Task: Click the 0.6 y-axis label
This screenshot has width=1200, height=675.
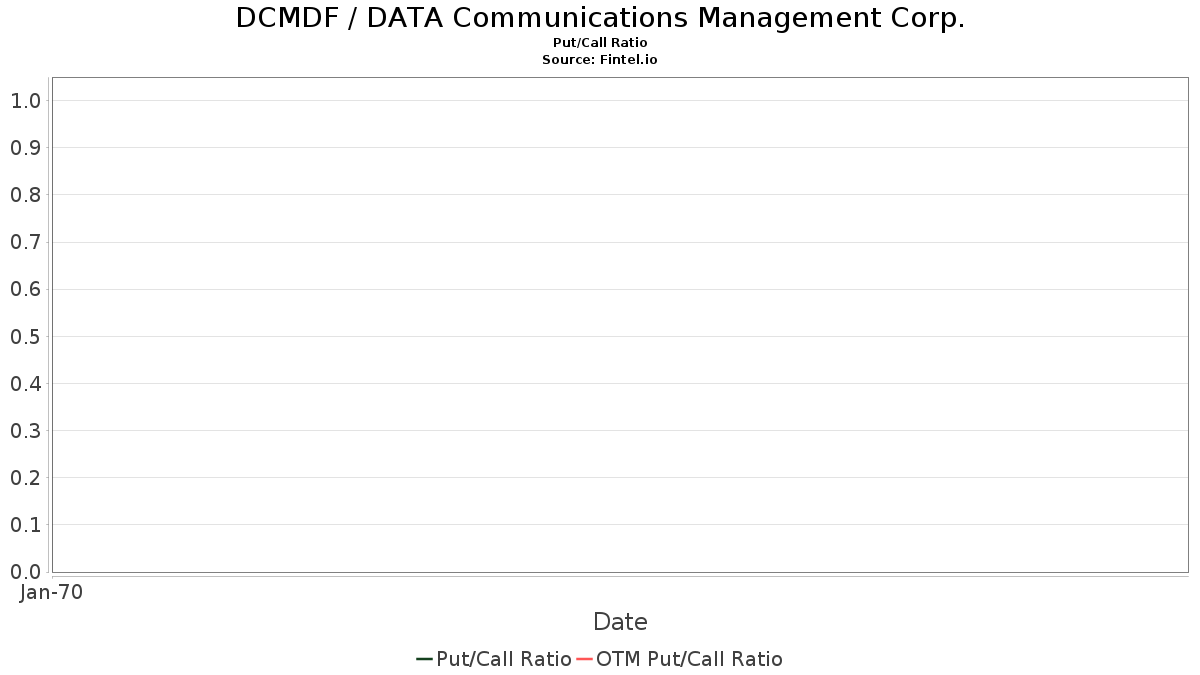Action: pos(25,289)
